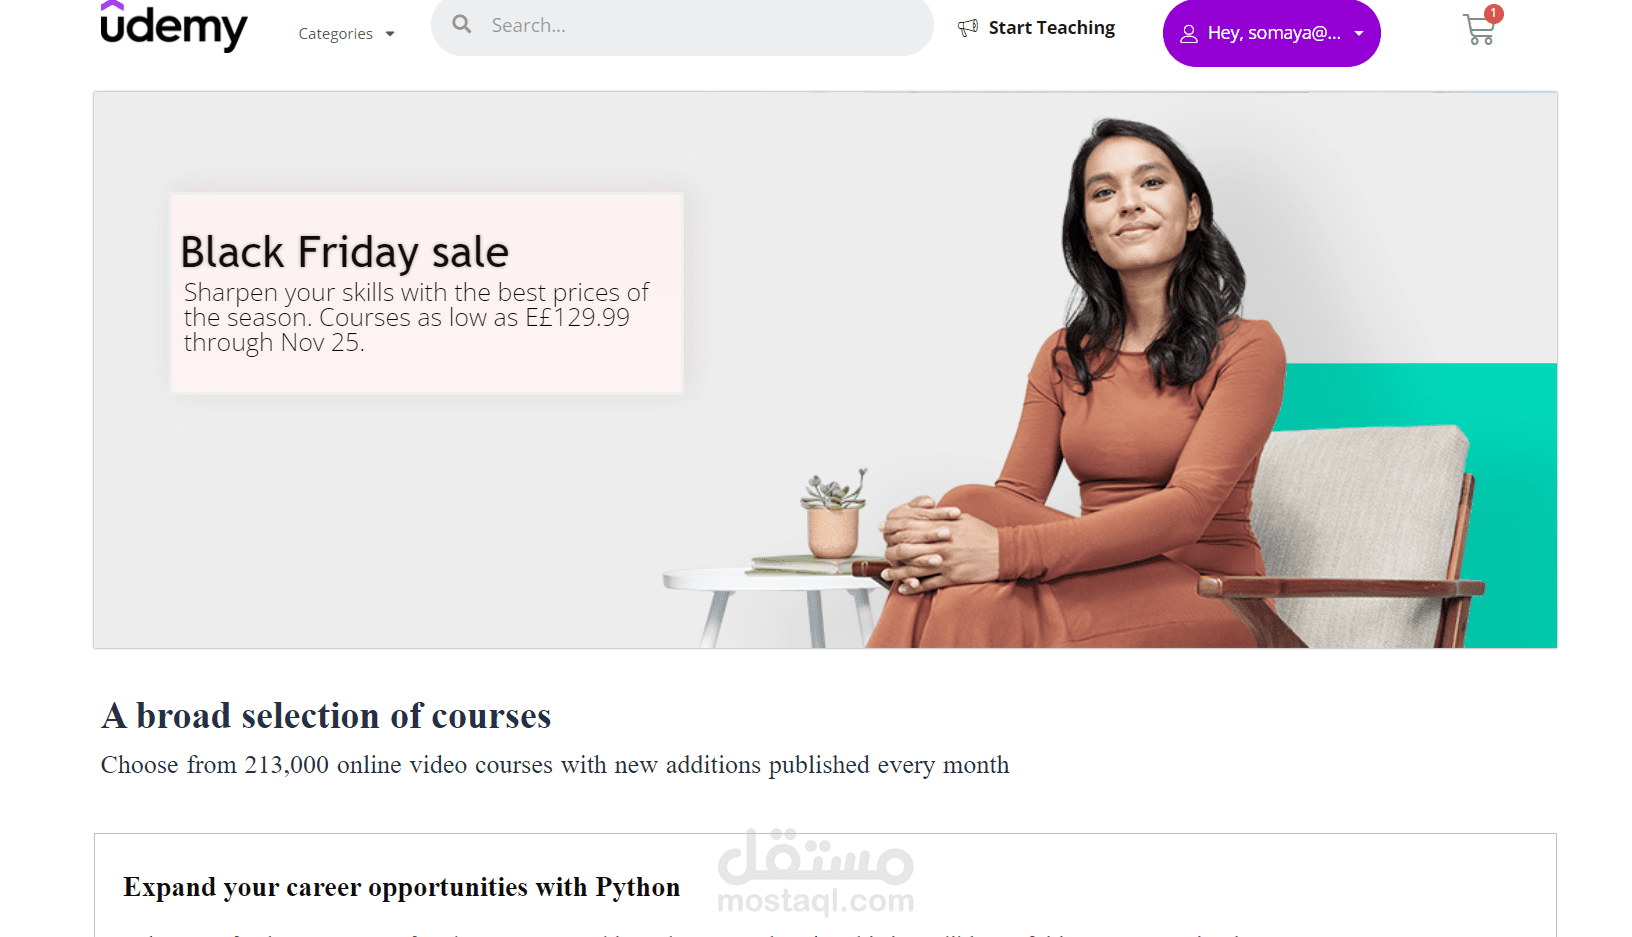Open the Hey, somaya@ account menu item
1632x937 pixels.
click(x=1271, y=33)
